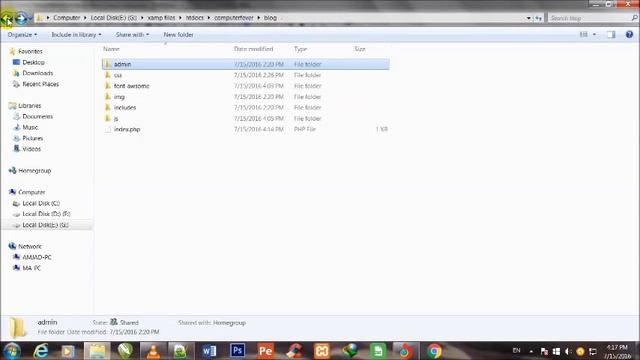Open Local Disk (C:) drive

36,203
